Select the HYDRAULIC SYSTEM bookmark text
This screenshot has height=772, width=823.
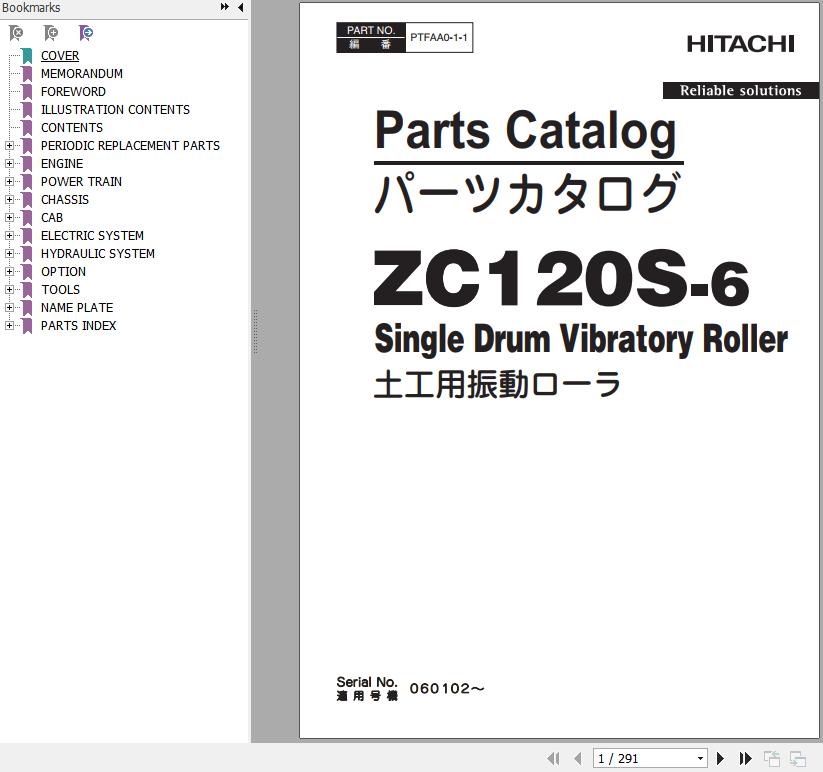pos(98,253)
